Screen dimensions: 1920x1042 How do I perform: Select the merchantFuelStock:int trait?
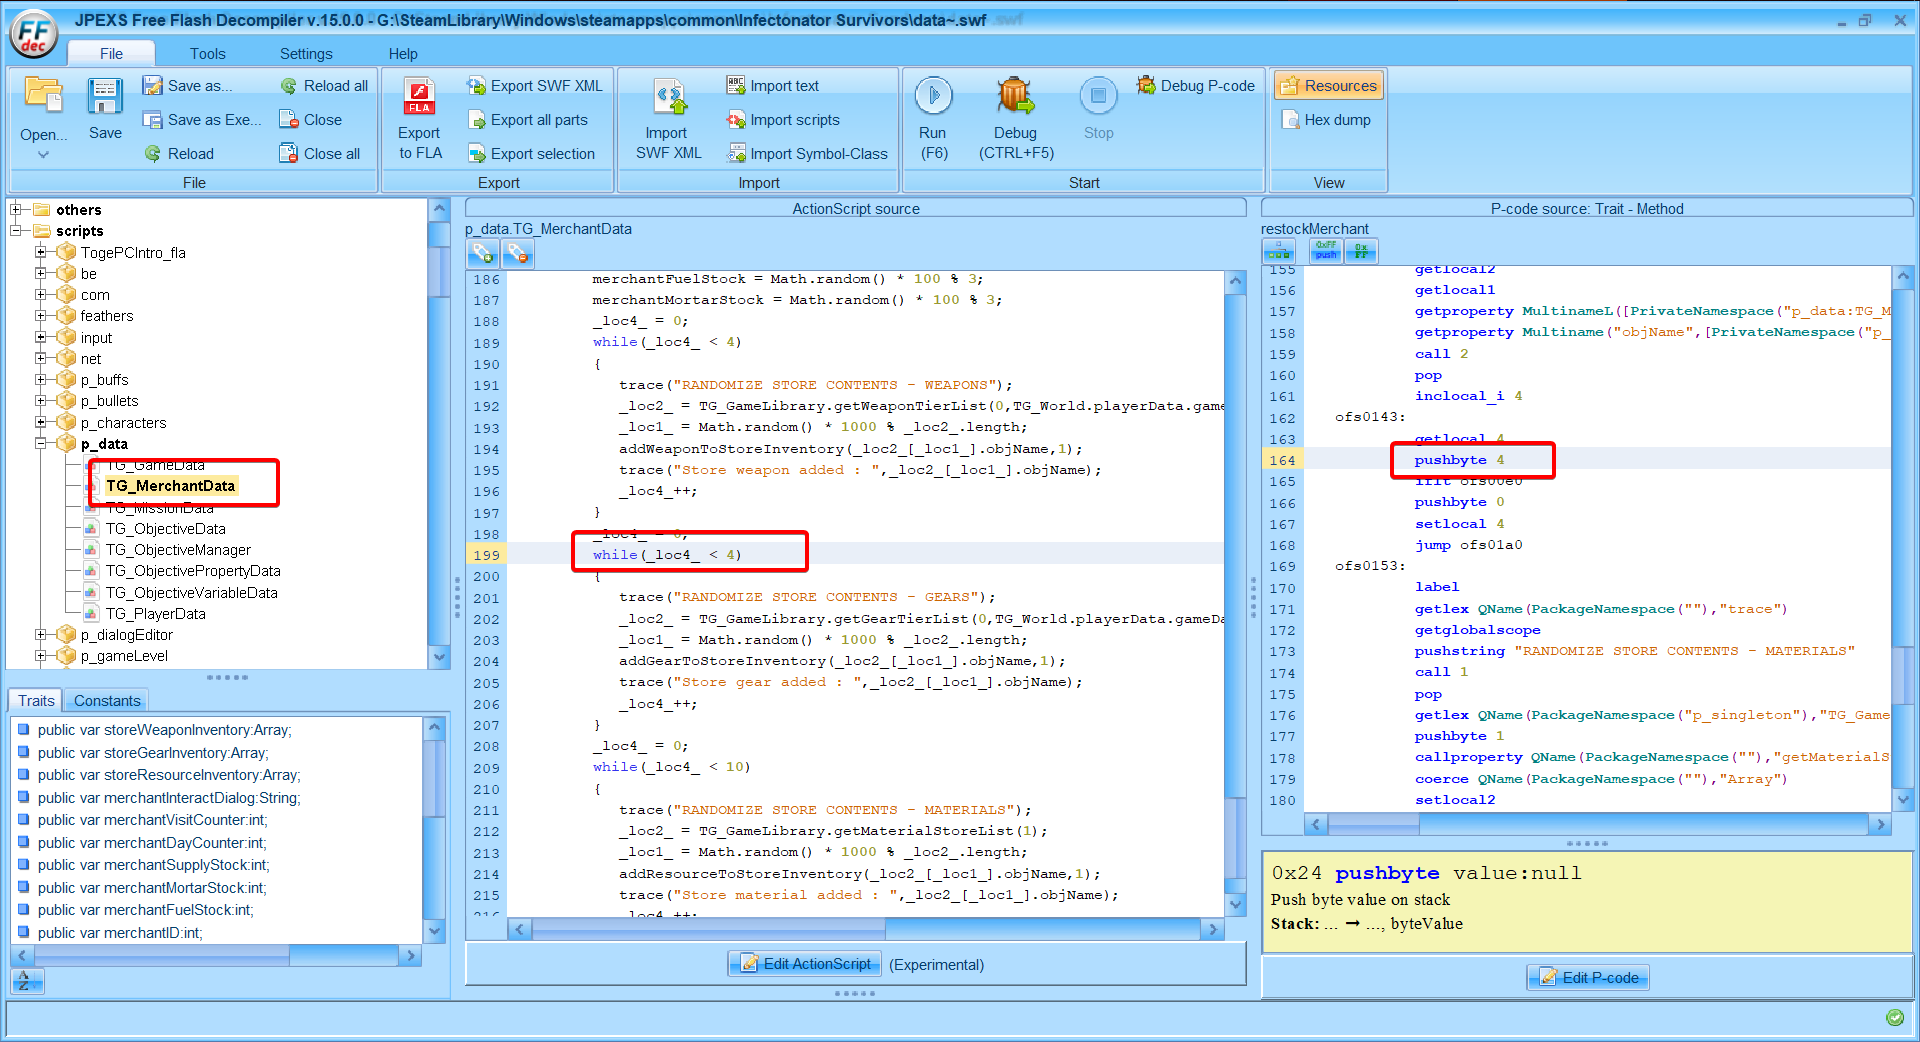pyautogui.click(x=146, y=910)
